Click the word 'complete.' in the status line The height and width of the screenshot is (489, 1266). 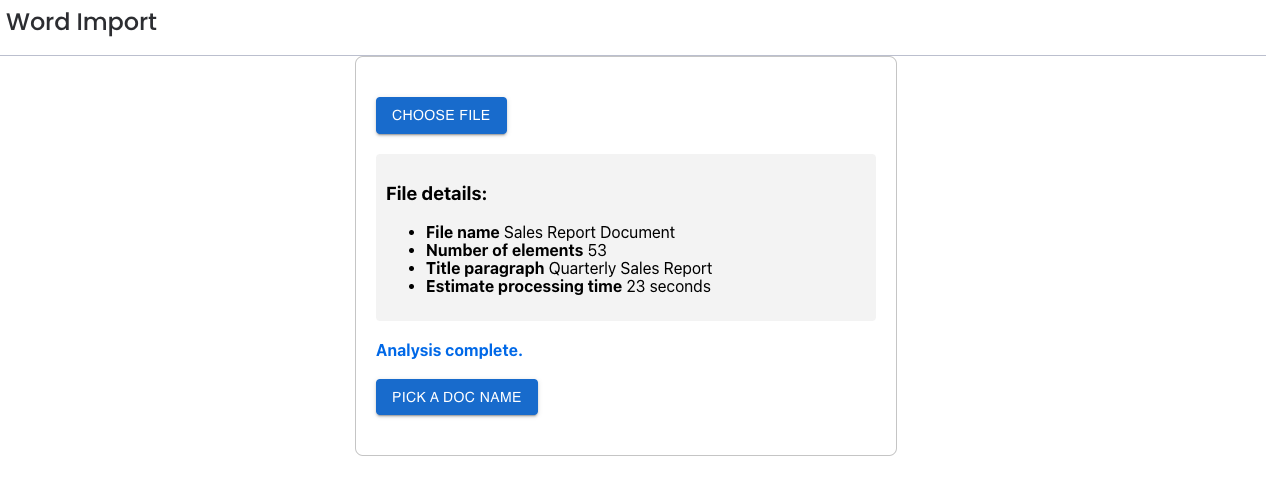coord(484,350)
